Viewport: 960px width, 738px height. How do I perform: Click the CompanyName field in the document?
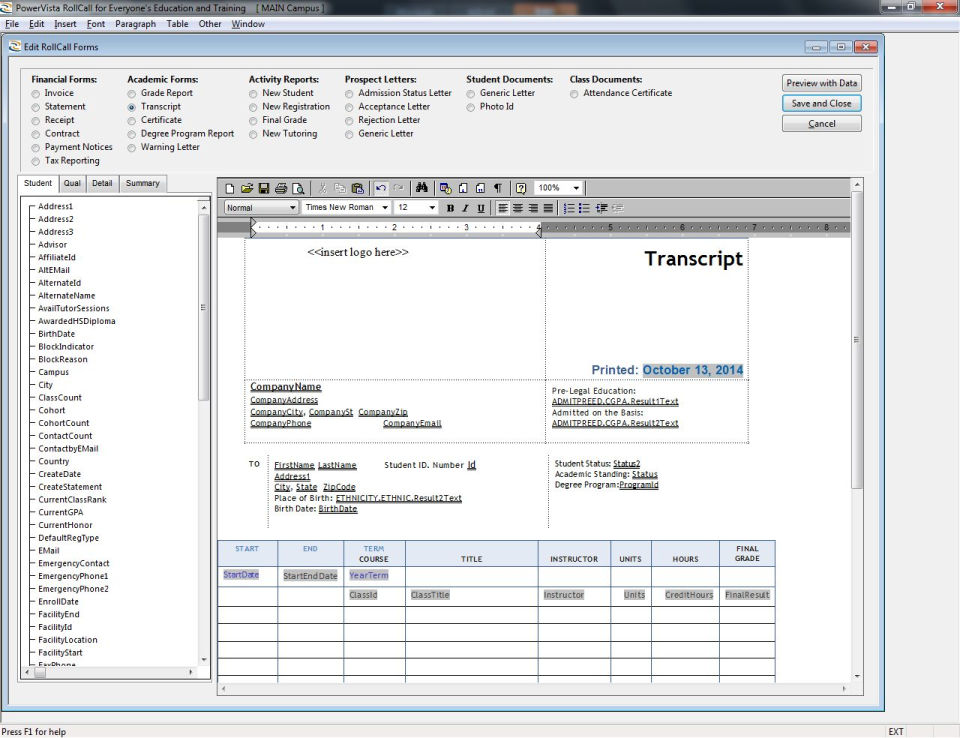click(x=285, y=387)
